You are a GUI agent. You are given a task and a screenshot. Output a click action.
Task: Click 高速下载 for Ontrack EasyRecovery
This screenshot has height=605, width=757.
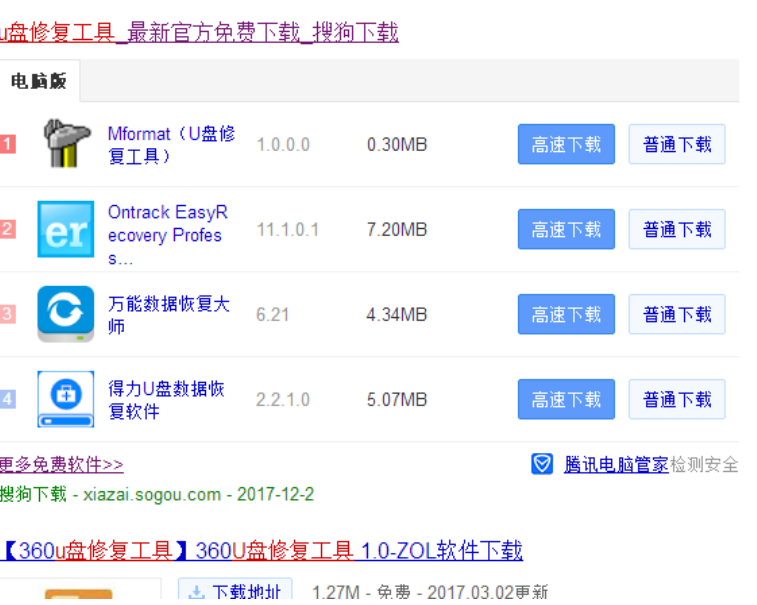point(566,229)
